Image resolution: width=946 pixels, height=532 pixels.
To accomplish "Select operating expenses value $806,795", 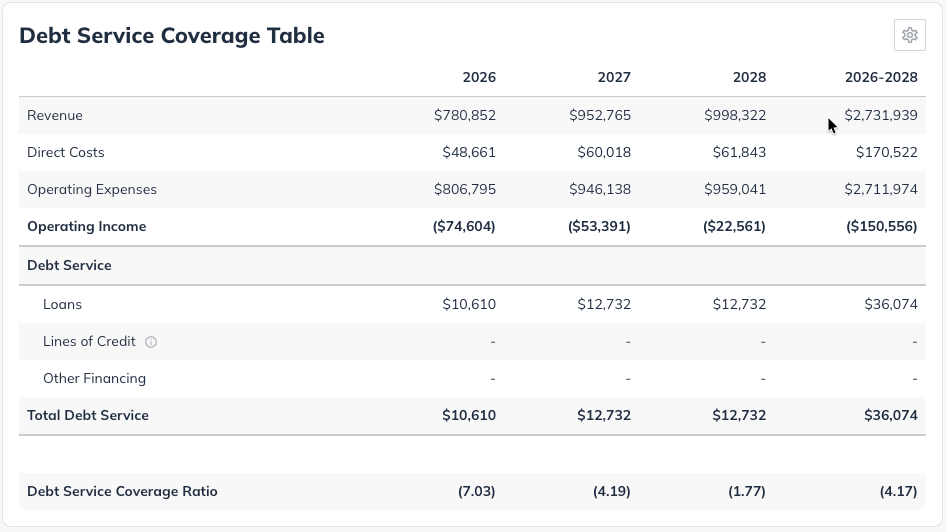I will coord(465,189).
